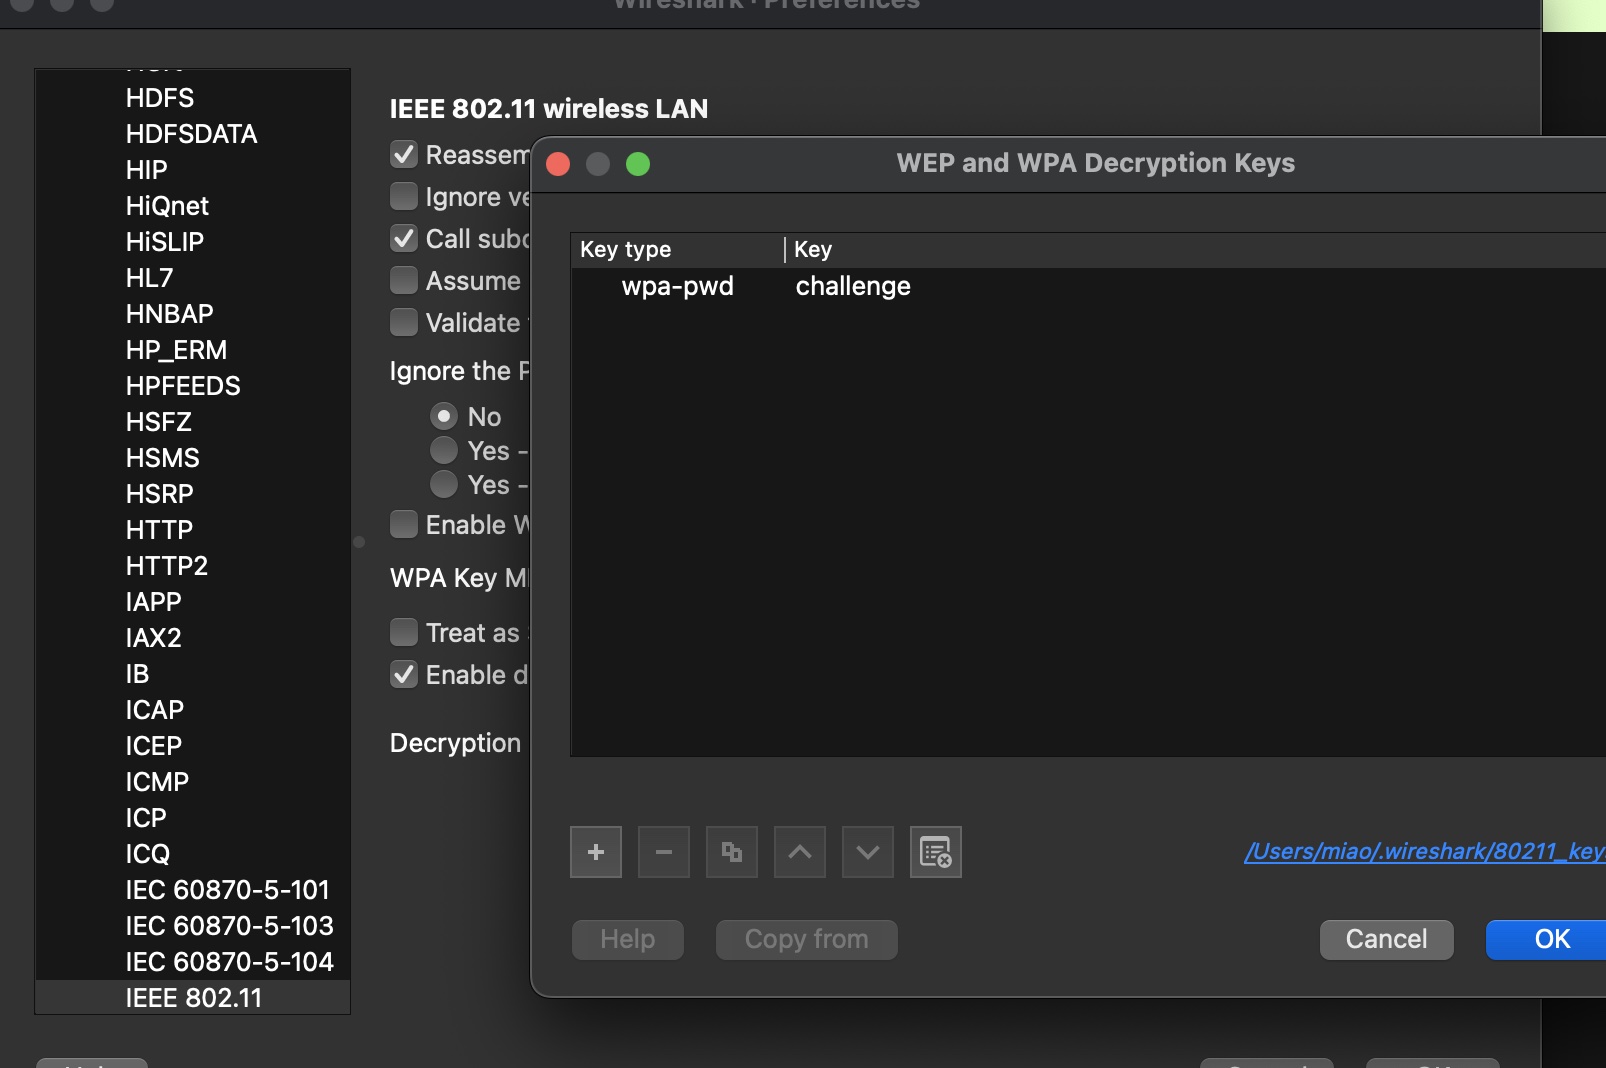Toggle the Reassemble checkbox
Screen dimensions: 1606x1068
[404, 155]
